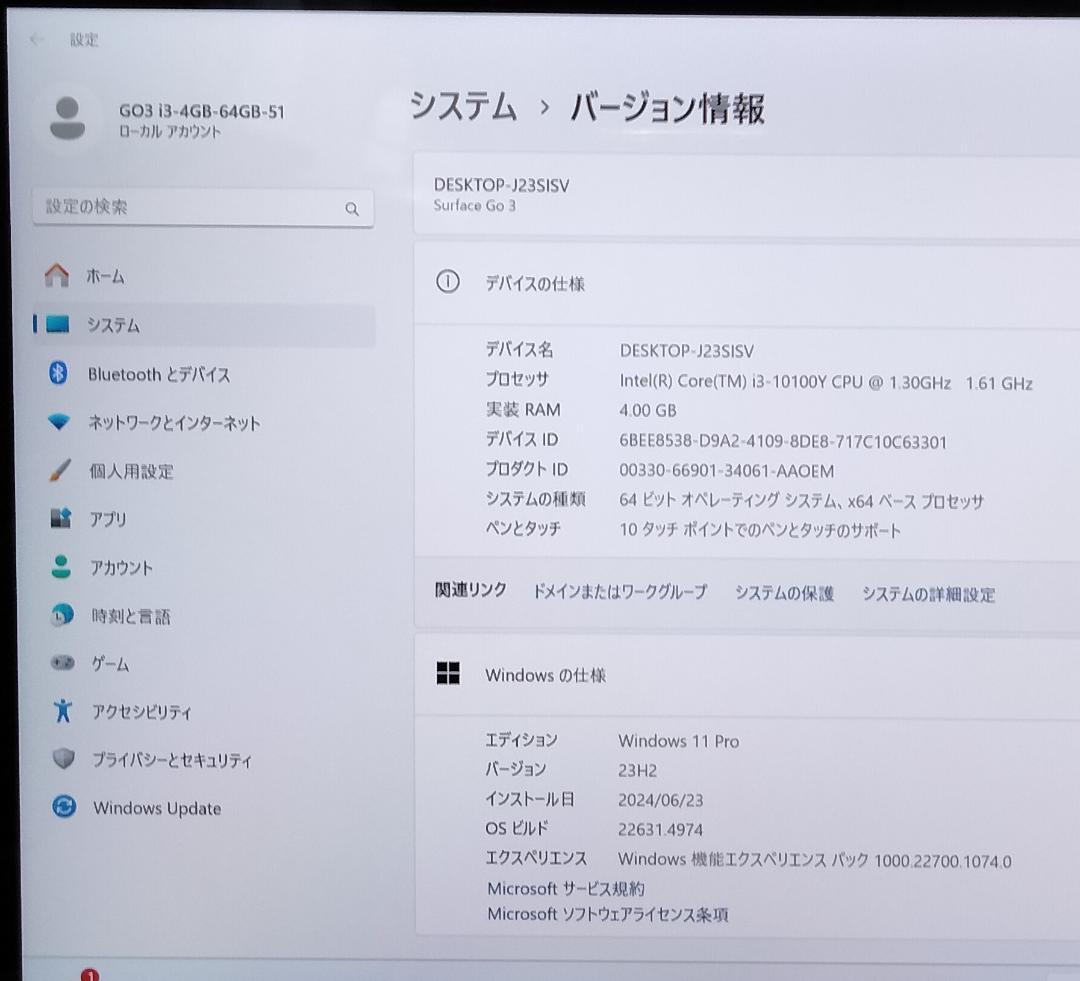Click install date 2024/06/23
This screenshot has height=981, width=1080.
click(661, 800)
